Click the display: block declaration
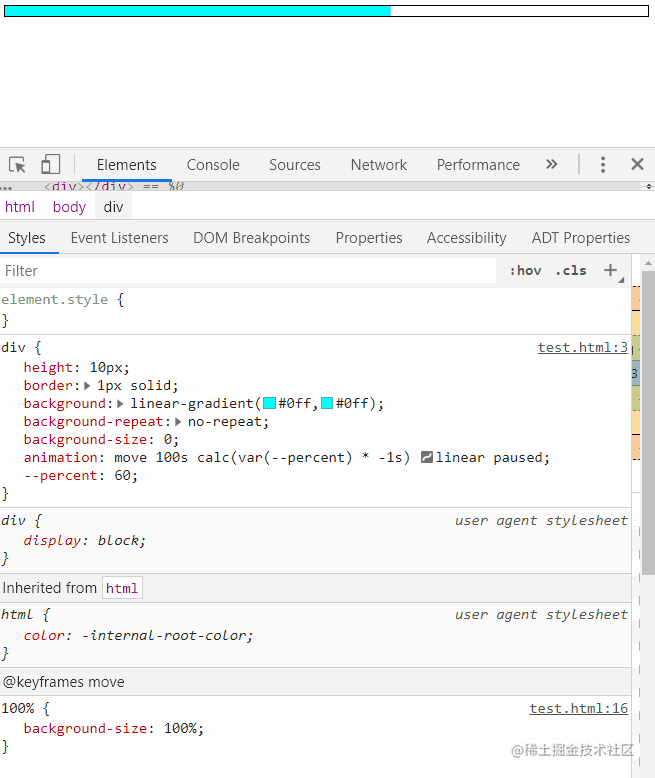This screenshot has width=655, height=778. coord(84,540)
